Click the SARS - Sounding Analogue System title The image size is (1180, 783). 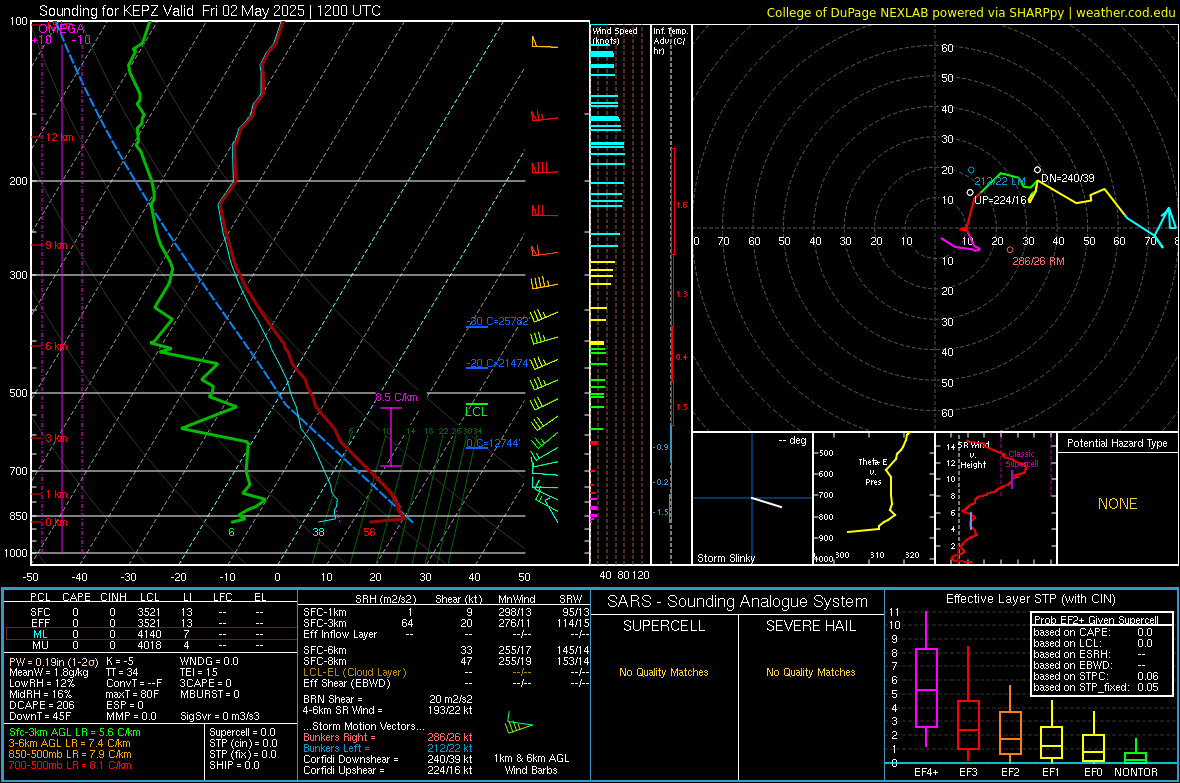click(x=737, y=602)
